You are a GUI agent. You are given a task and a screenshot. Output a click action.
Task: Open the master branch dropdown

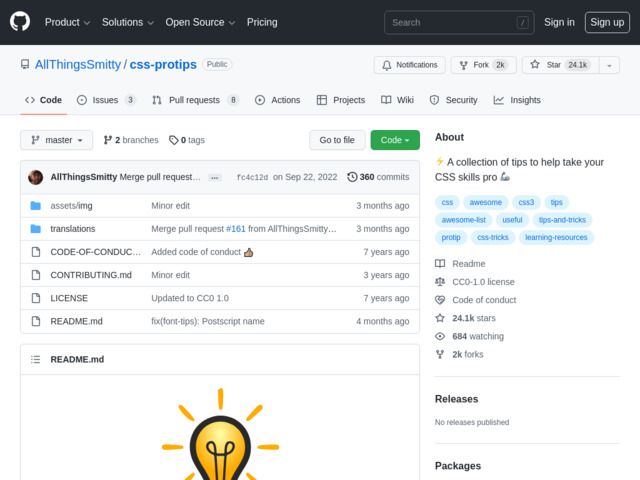pos(57,140)
